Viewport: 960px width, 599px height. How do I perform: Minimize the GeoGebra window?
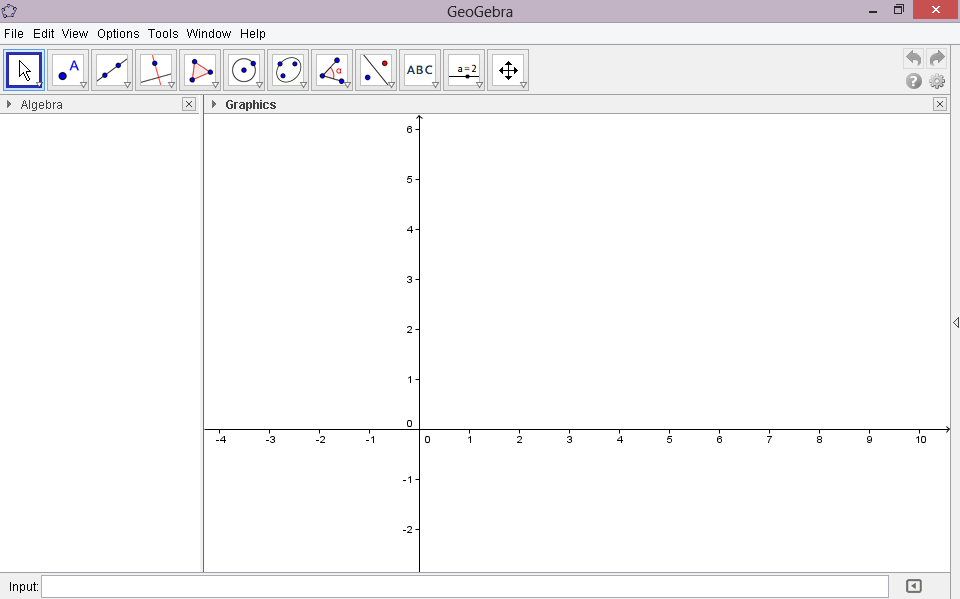pos(873,11)
